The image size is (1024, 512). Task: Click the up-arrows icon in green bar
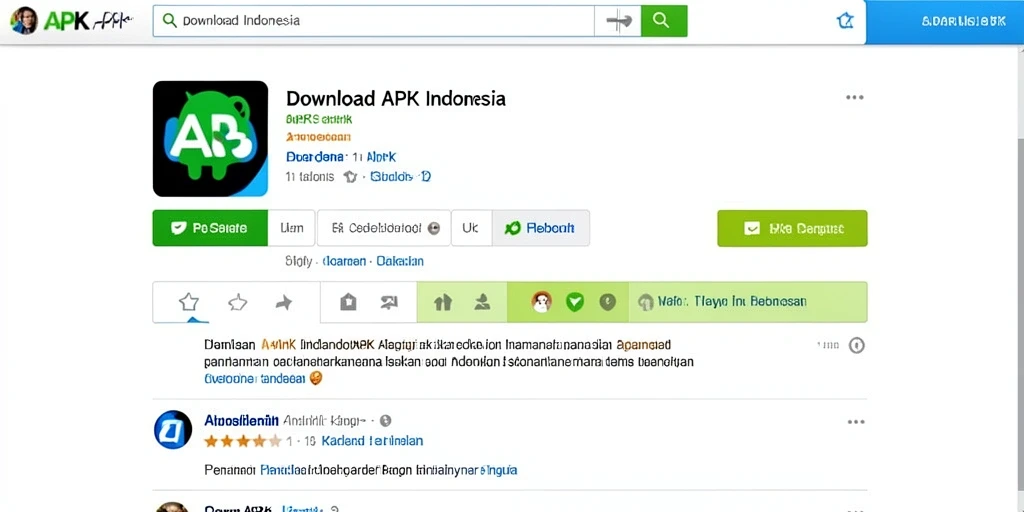click(x=443, y=302)
